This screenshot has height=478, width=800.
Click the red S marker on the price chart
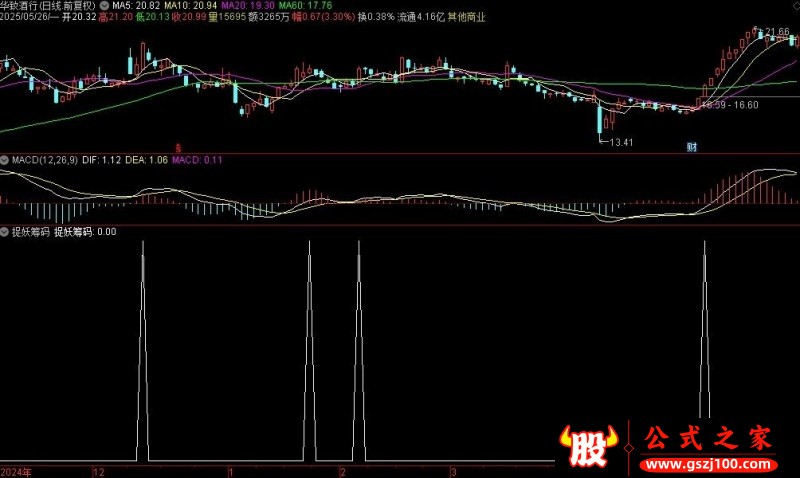(178, 148)
